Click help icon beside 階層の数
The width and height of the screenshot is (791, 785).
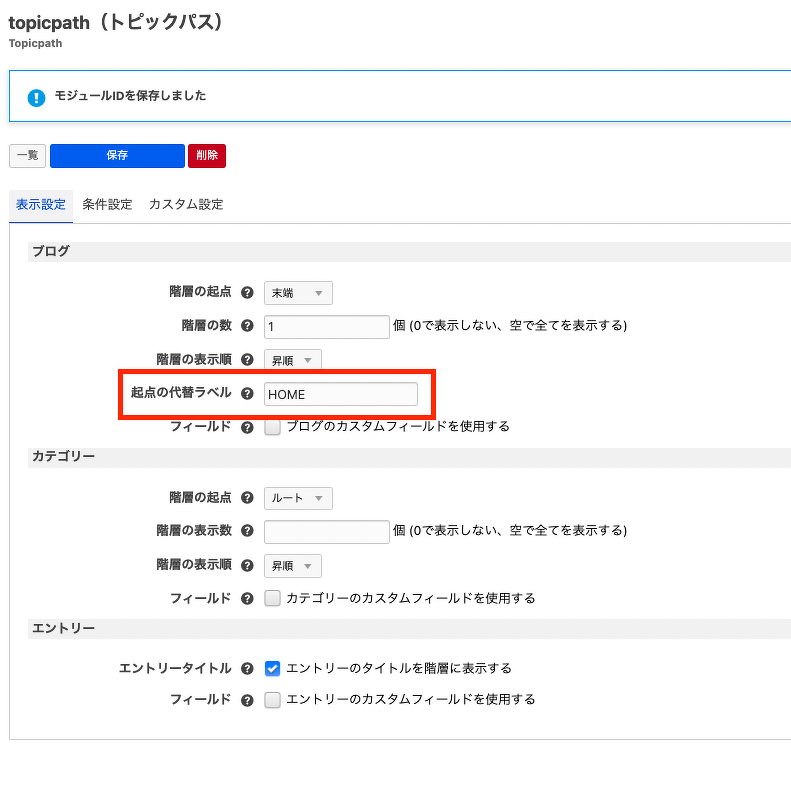click(247, 326)
